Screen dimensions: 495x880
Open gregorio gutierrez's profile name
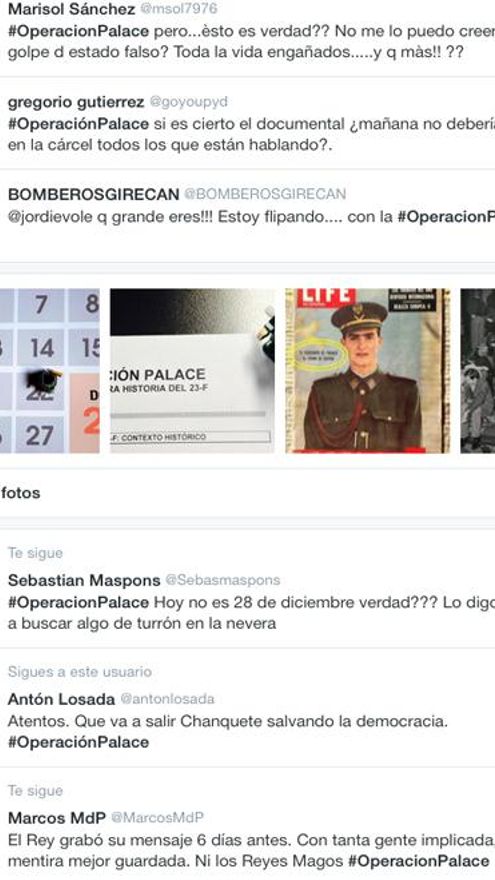[77, 102]
